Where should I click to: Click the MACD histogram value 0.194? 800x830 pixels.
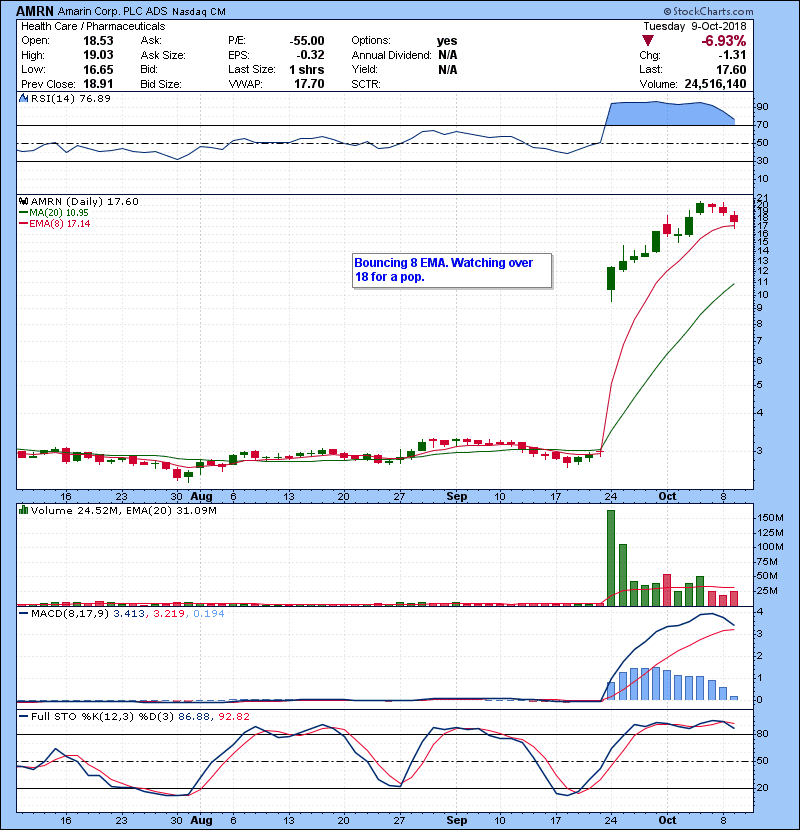(209, 614)
